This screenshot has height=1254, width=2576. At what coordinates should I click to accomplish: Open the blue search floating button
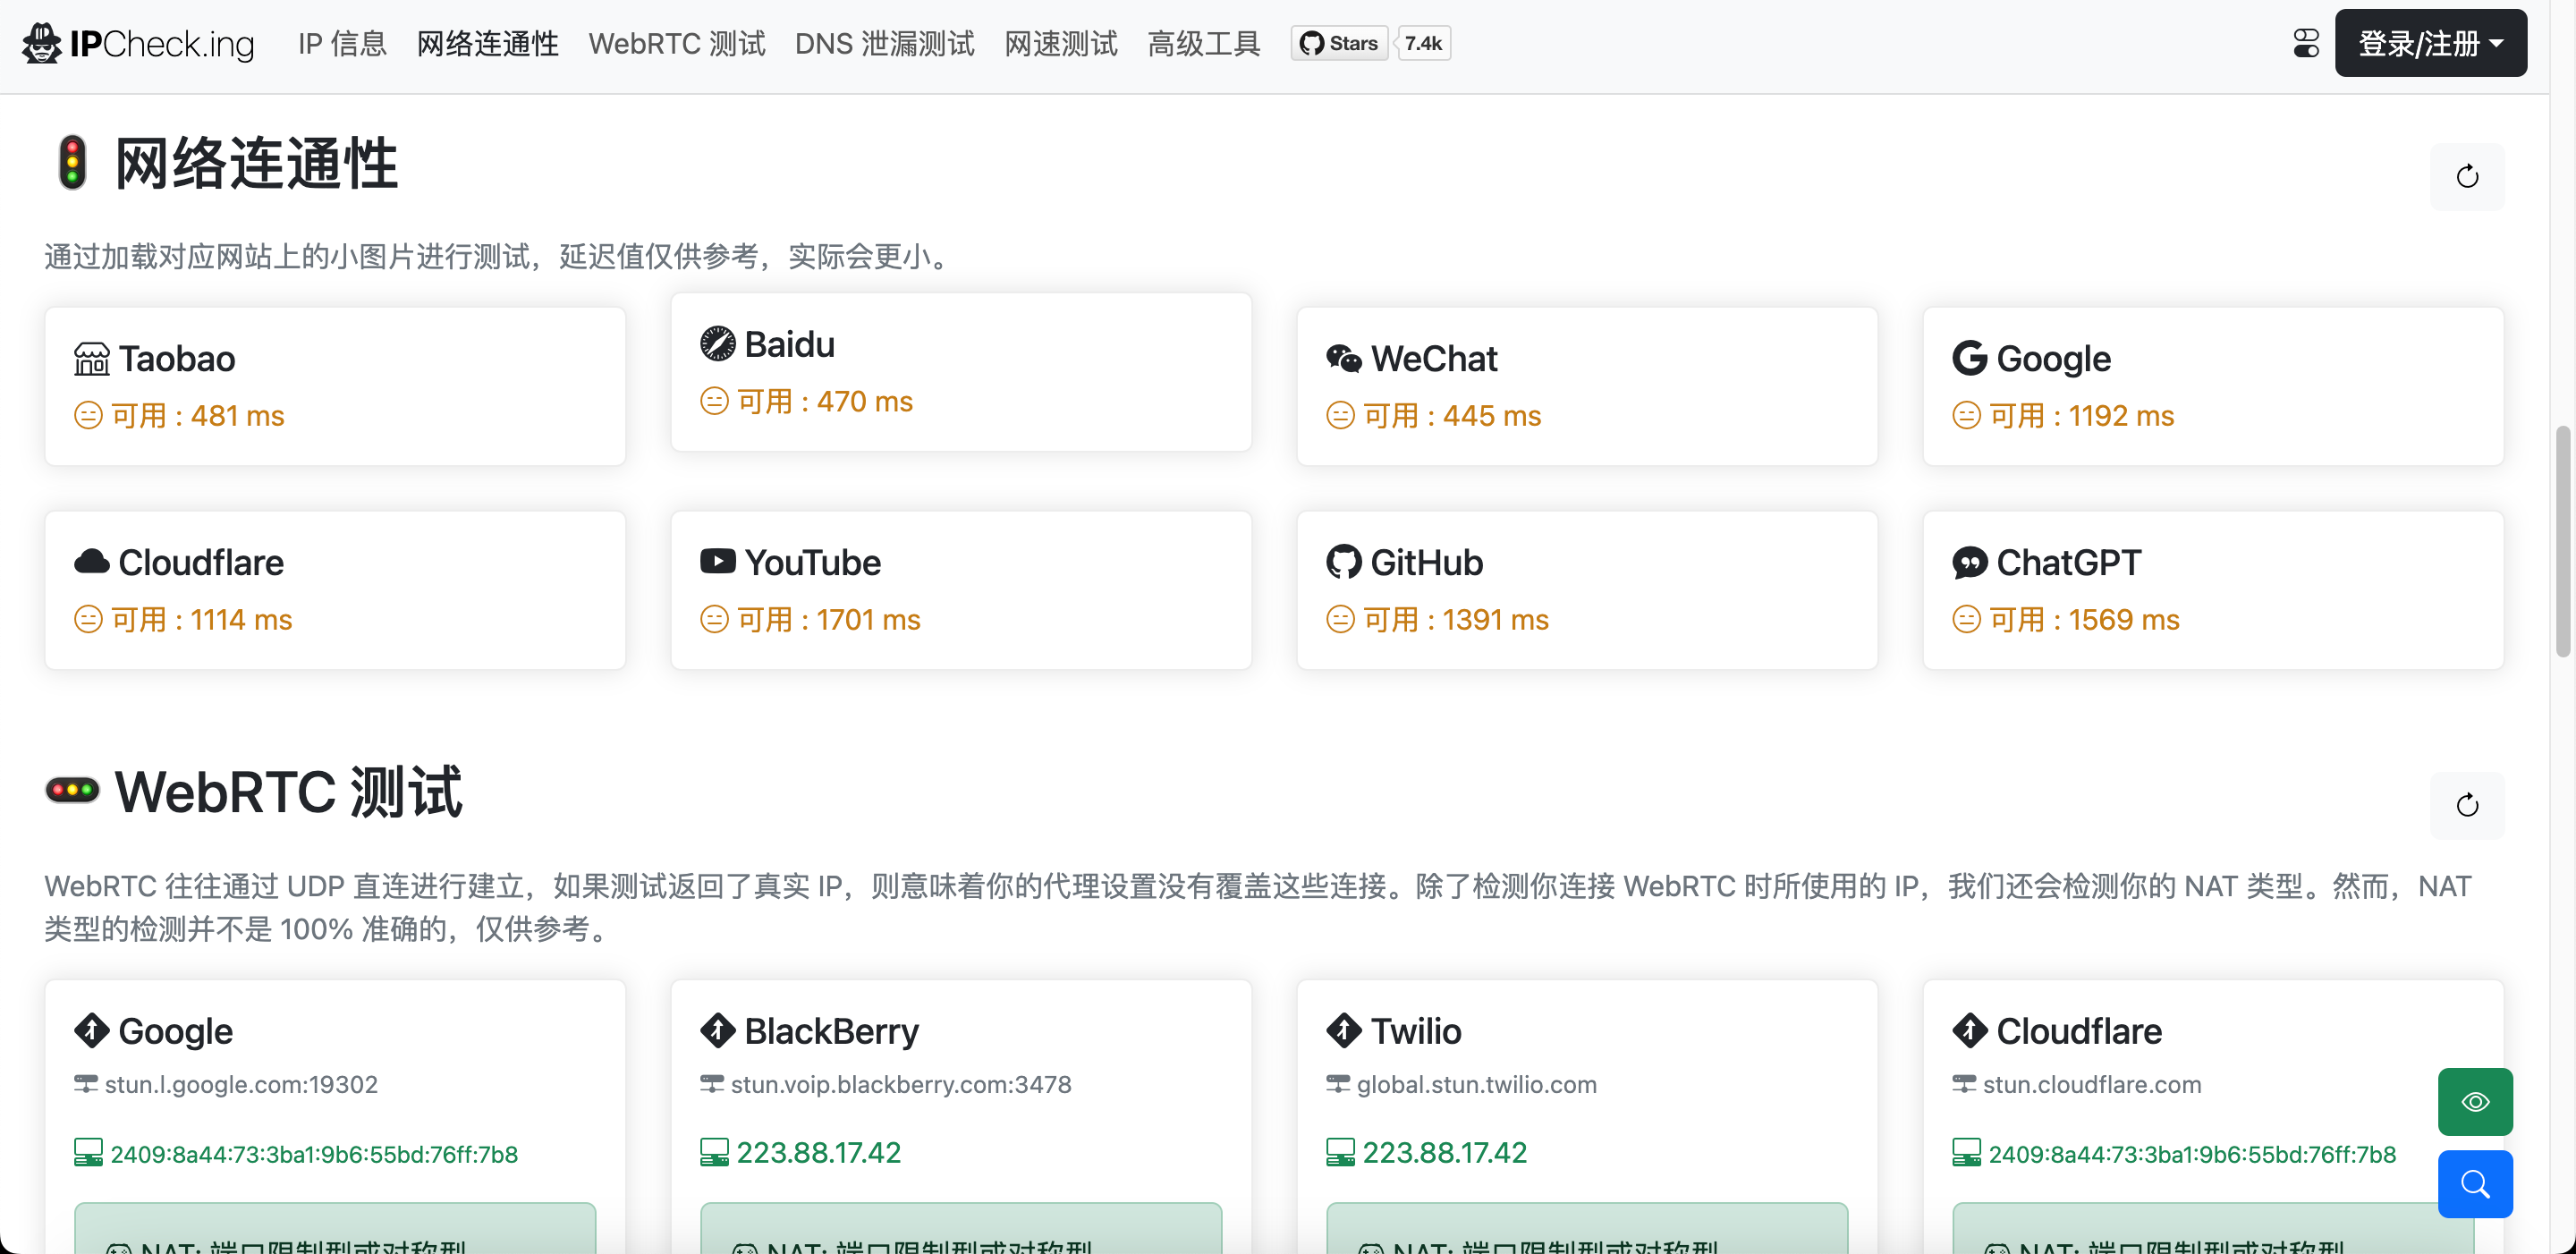pyautogui.click(x=2475, y=1184)
